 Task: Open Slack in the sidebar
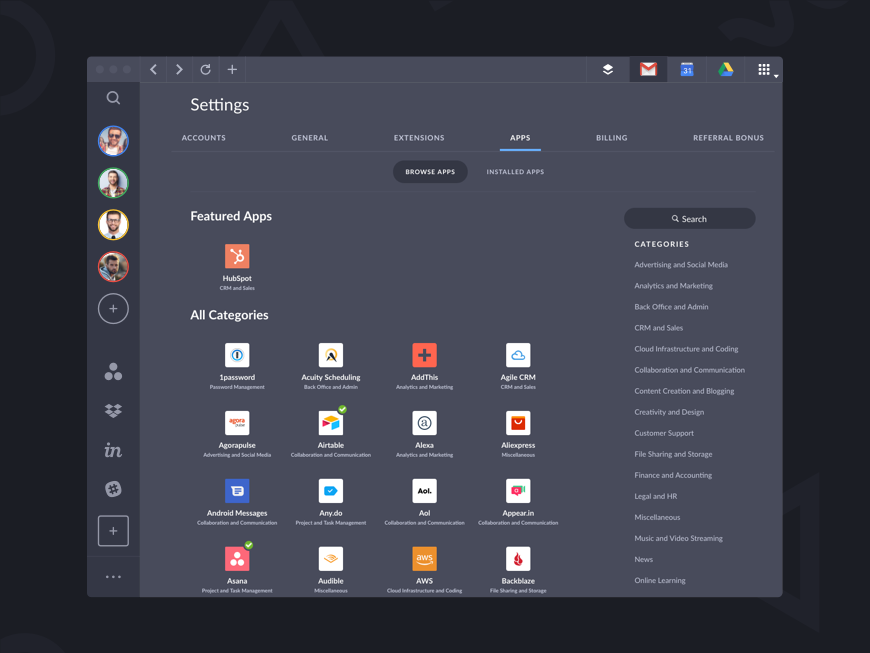113,489
